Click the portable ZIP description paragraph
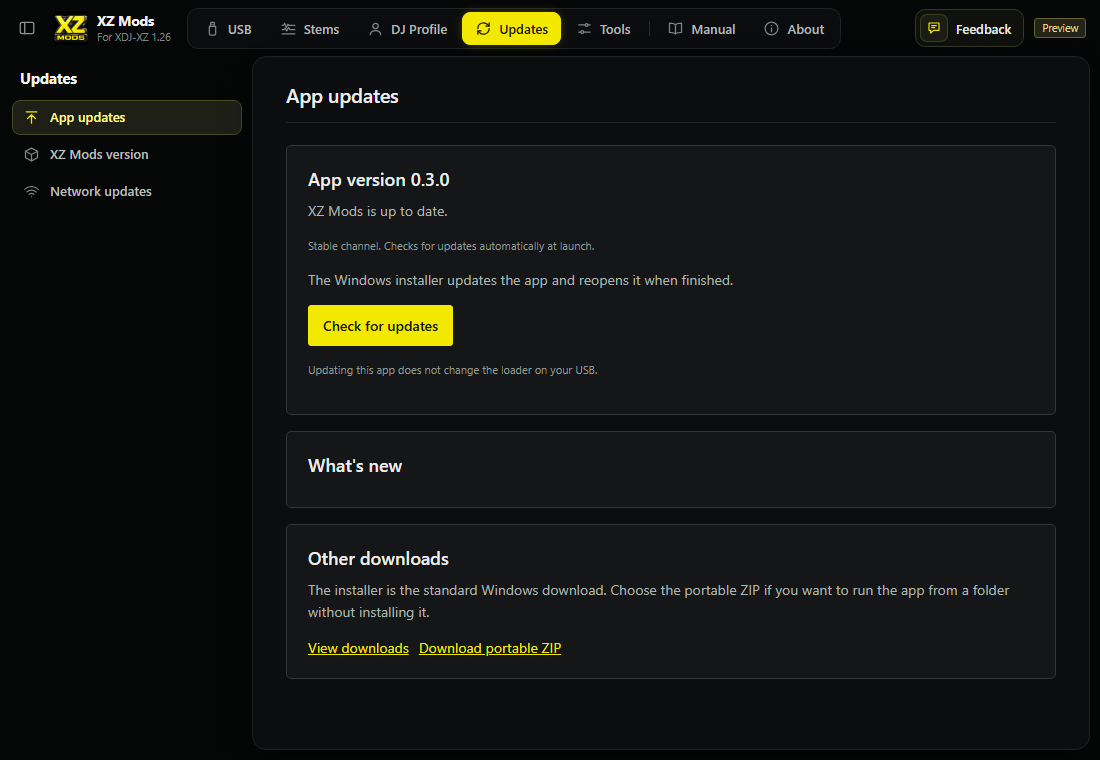Image resolution: width=1100 pixels, height=760 pixels. click(x=659, y=601)
